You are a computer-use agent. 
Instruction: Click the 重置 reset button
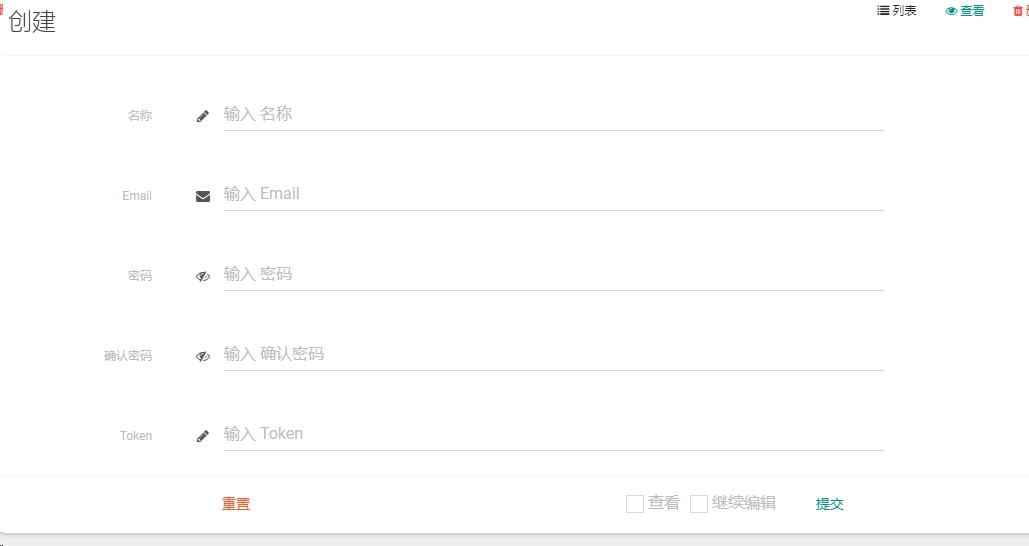coord(236,504)
